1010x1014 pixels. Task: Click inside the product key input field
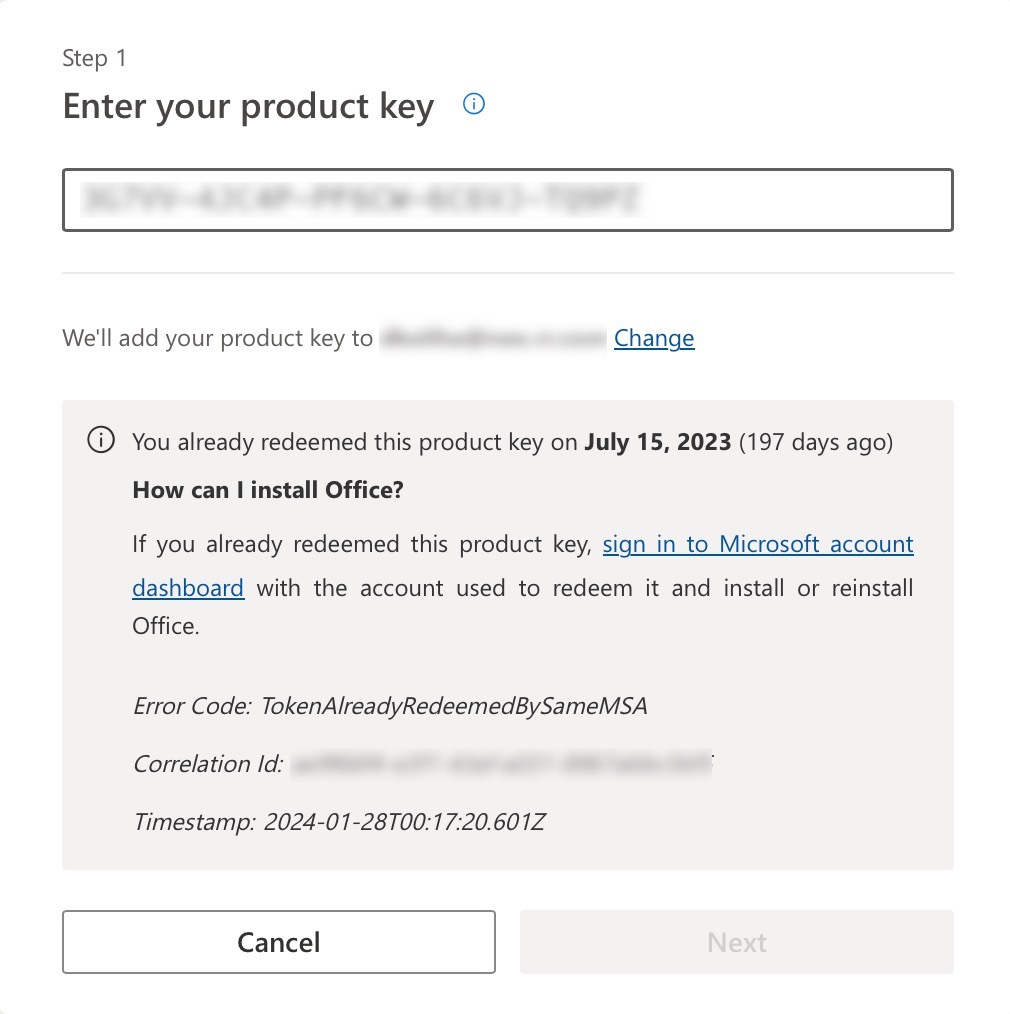[x=507, y=200]
